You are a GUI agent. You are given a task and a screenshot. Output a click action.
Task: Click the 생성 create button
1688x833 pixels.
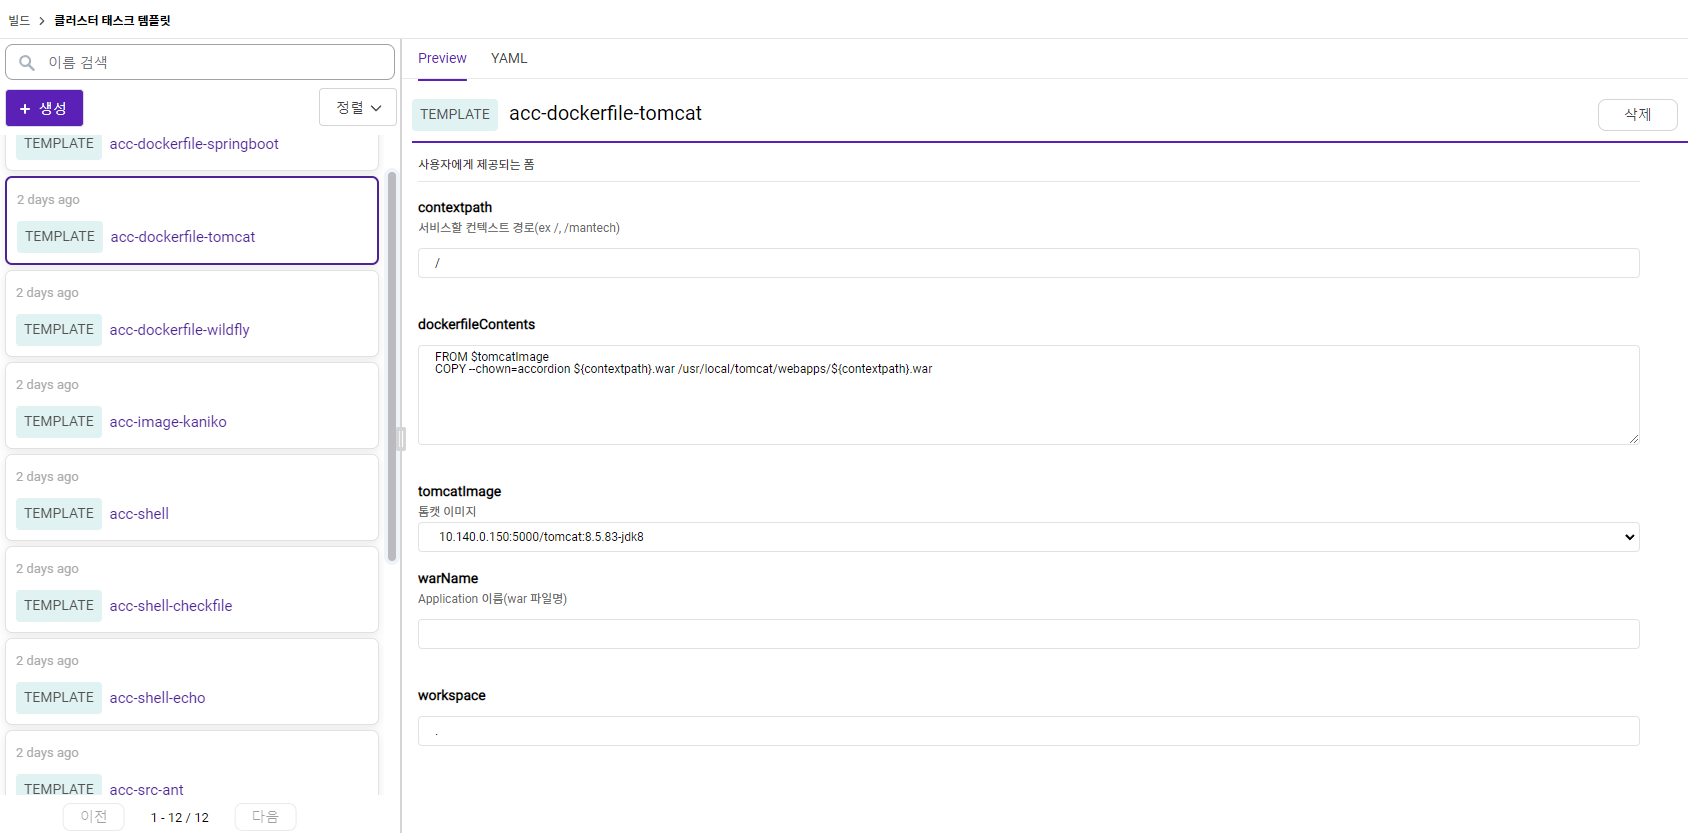click(x=44, y=108)
